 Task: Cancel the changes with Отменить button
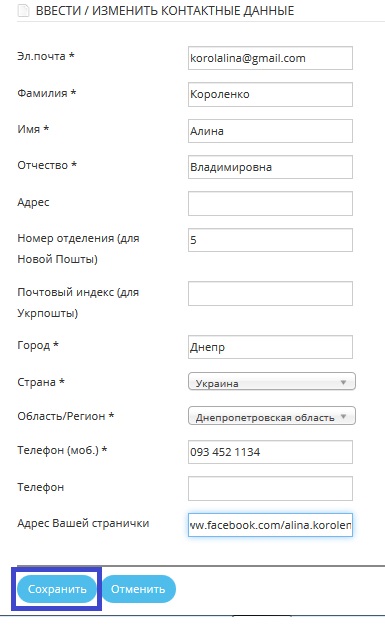[x=138, y=589]
